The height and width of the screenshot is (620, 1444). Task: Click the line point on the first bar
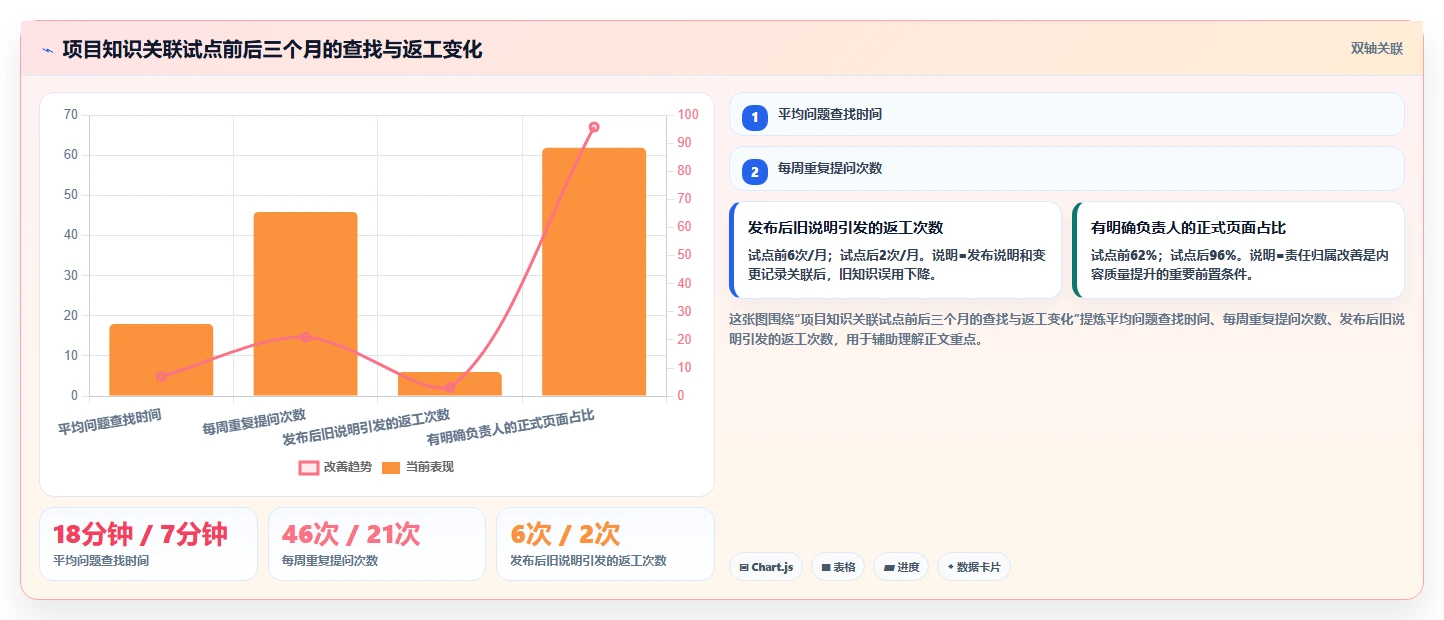[161, 376]
